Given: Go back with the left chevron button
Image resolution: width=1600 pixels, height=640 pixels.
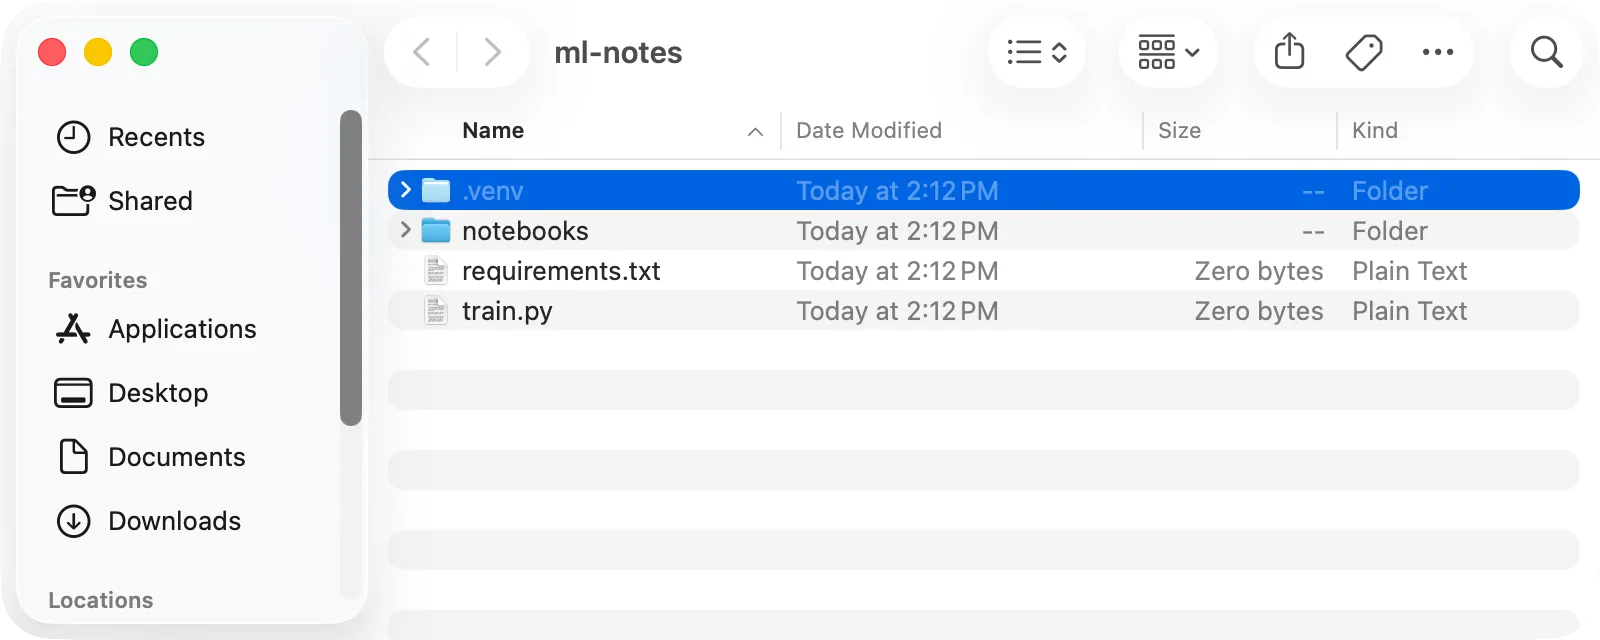Looking at the screenshot, I should pos(422,52).
